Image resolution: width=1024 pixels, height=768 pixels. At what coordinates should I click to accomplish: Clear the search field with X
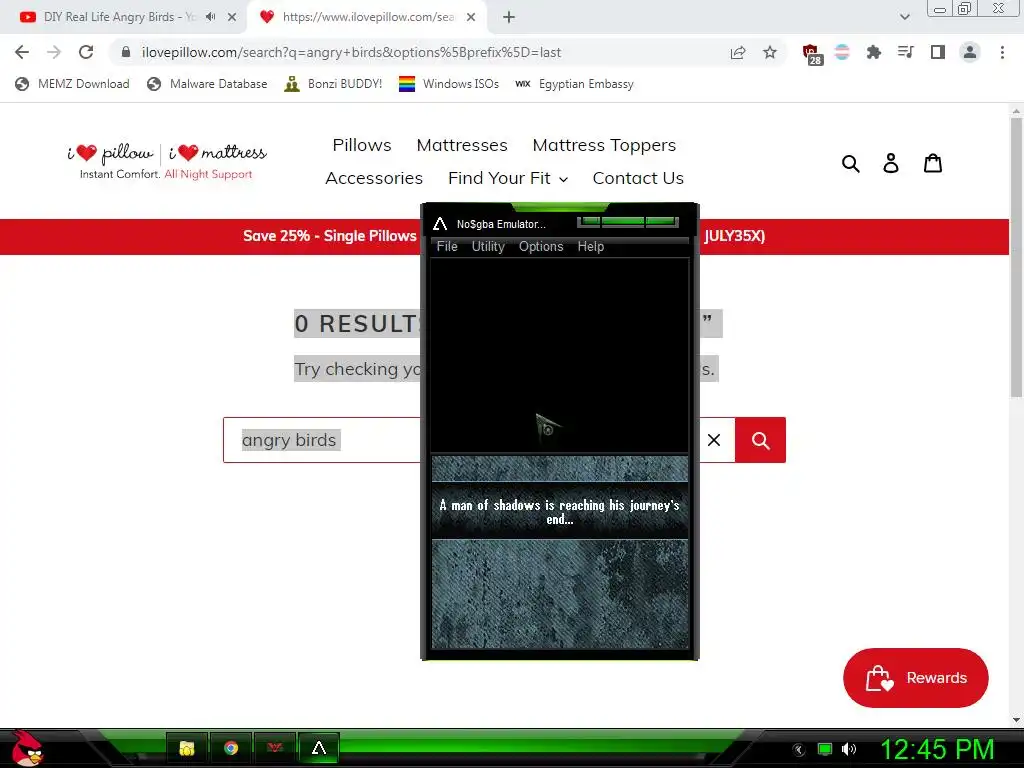714,440
